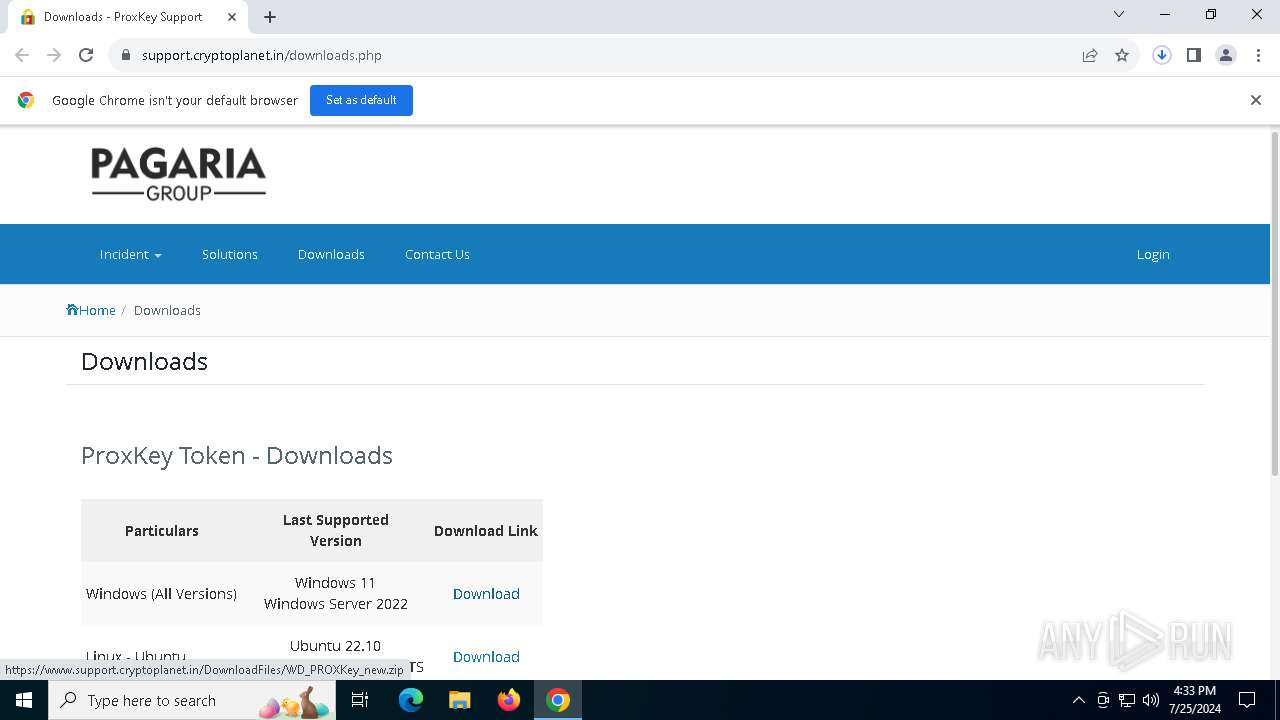Open the volume tray icon
The image size is (1280, 720).
coord(1151,700)
